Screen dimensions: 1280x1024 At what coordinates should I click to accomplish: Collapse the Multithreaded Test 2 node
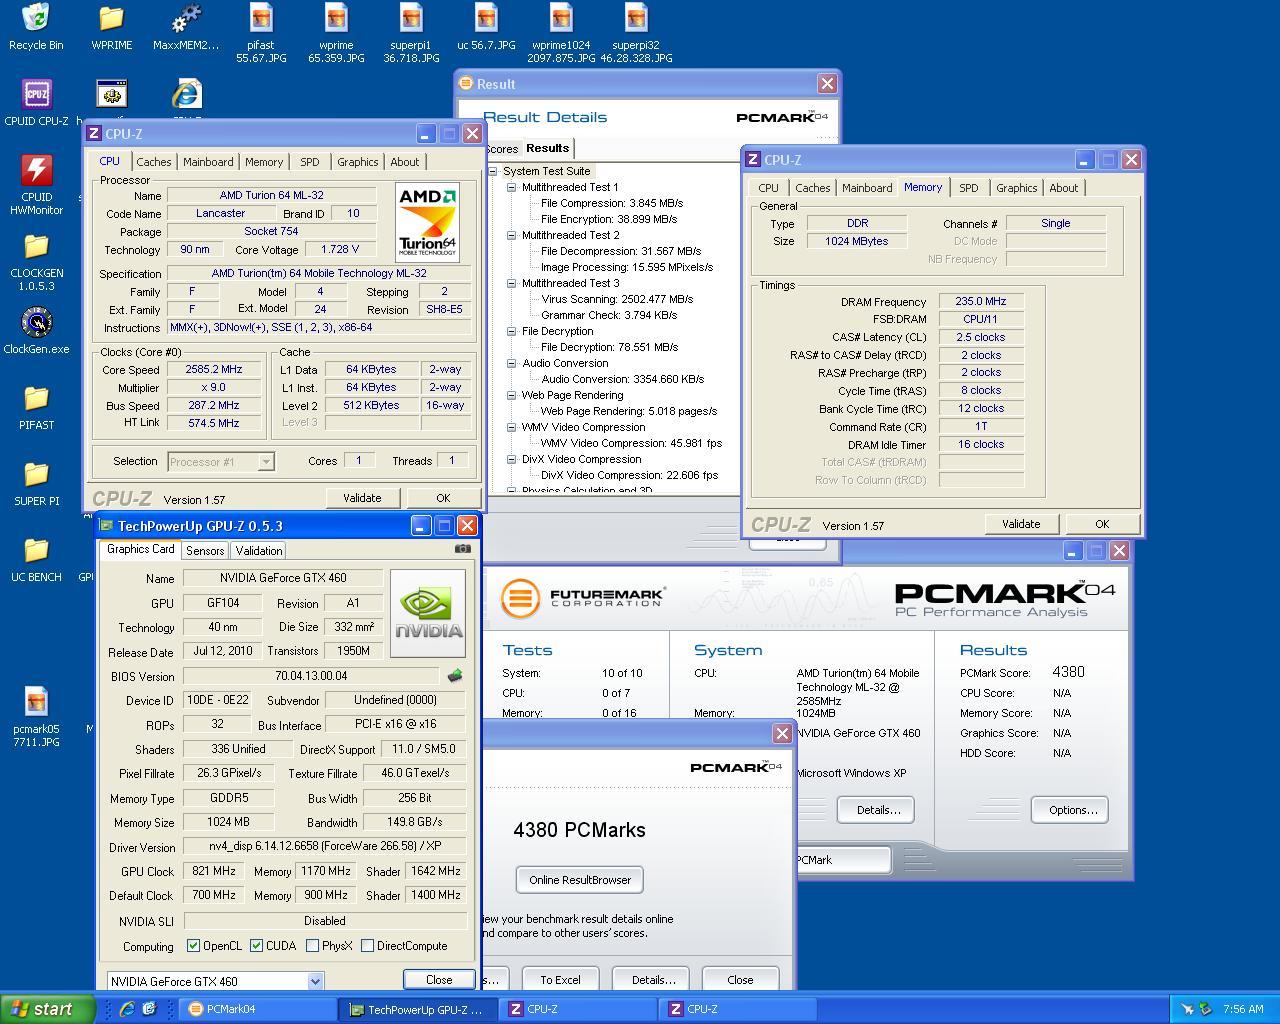511,235
